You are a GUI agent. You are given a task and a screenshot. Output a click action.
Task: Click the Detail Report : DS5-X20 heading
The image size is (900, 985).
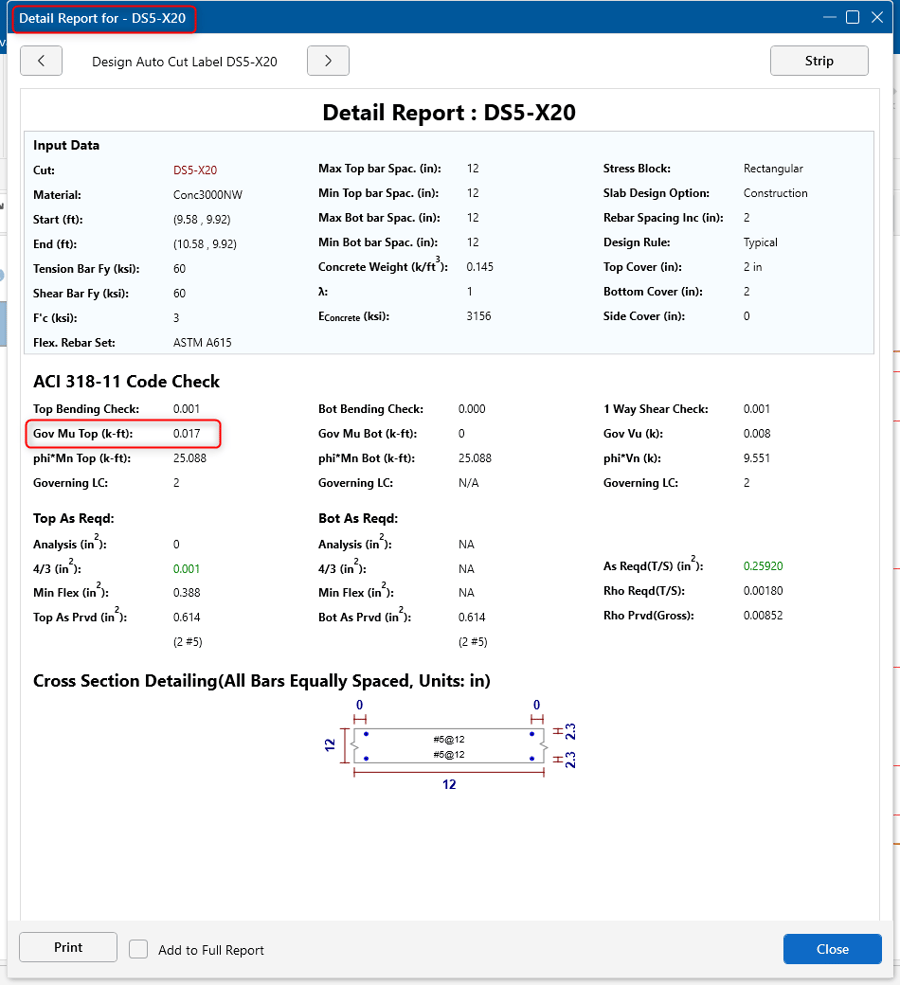[448, 112]
